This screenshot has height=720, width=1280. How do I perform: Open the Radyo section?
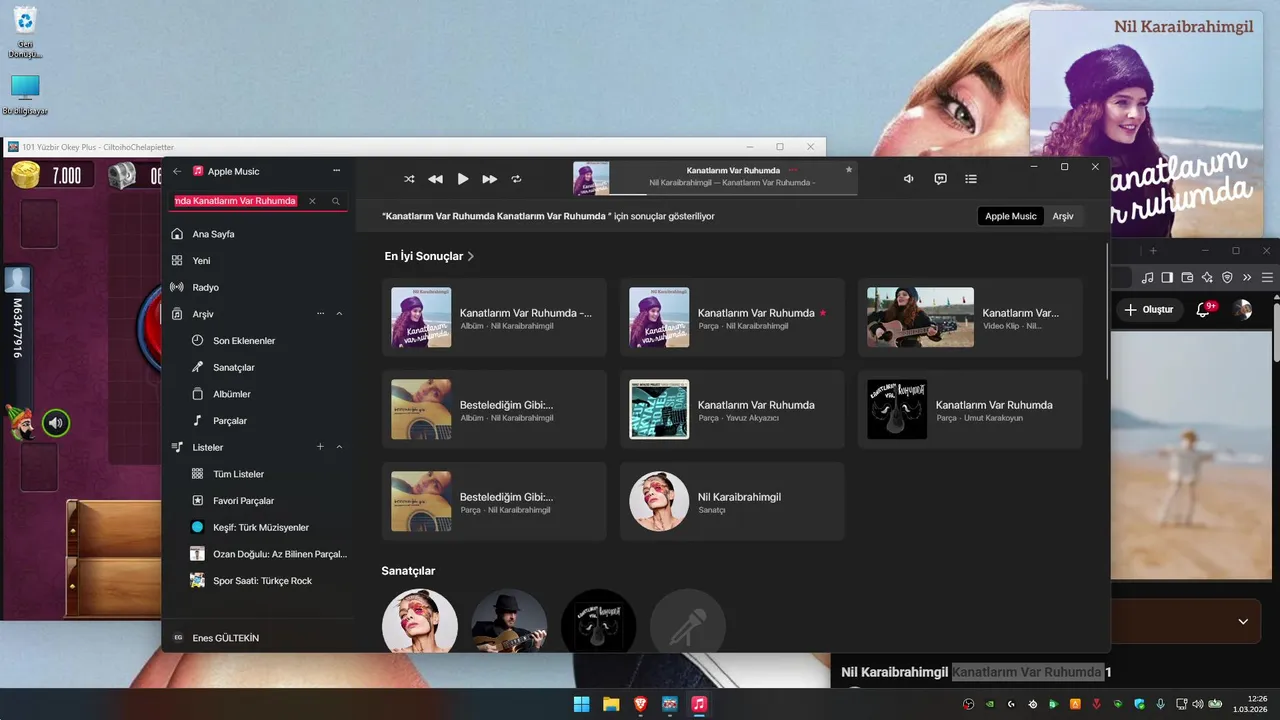[x=259, y=287]
